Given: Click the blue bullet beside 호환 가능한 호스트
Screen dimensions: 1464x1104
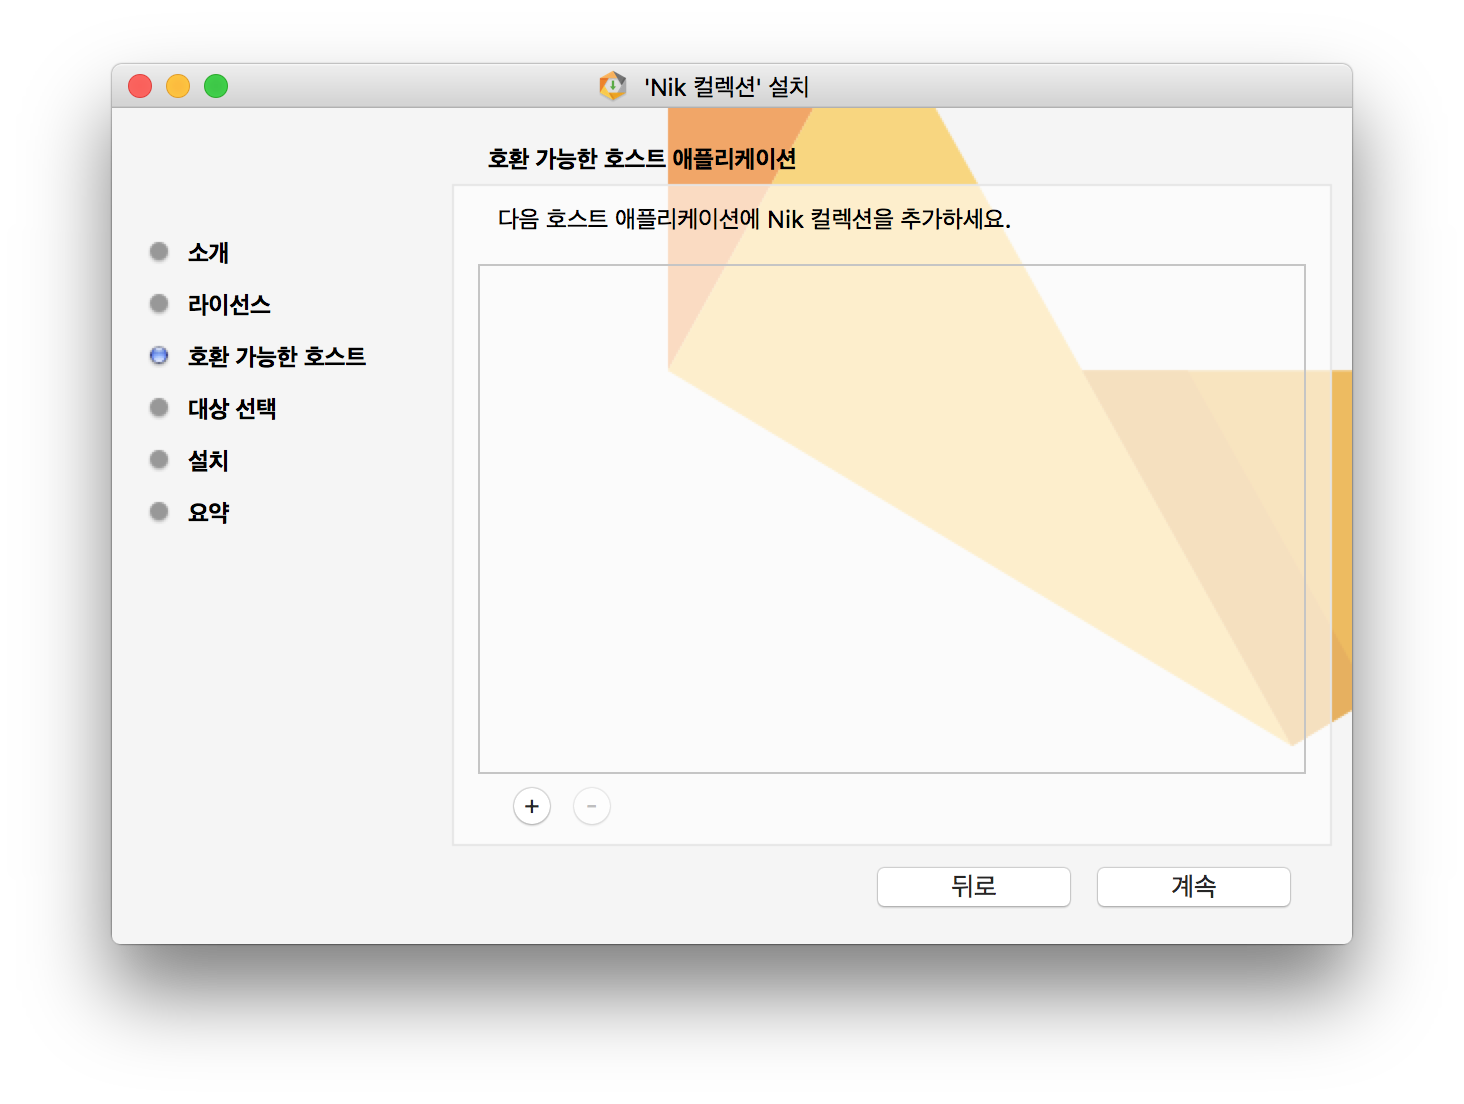Looking at the screenshot, I should (159, 355).
